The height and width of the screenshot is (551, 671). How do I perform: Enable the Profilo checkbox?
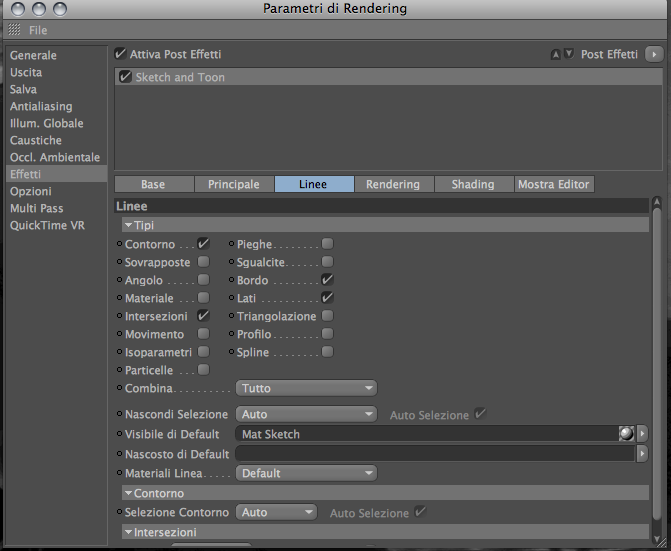click(x=327, y=333)
